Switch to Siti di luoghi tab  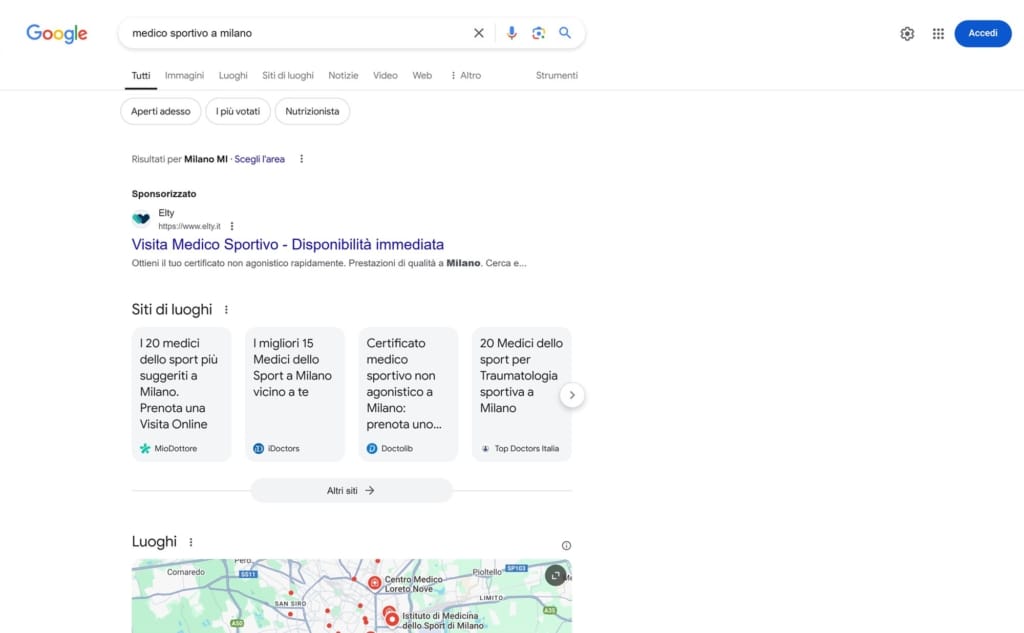click(288, 76)
